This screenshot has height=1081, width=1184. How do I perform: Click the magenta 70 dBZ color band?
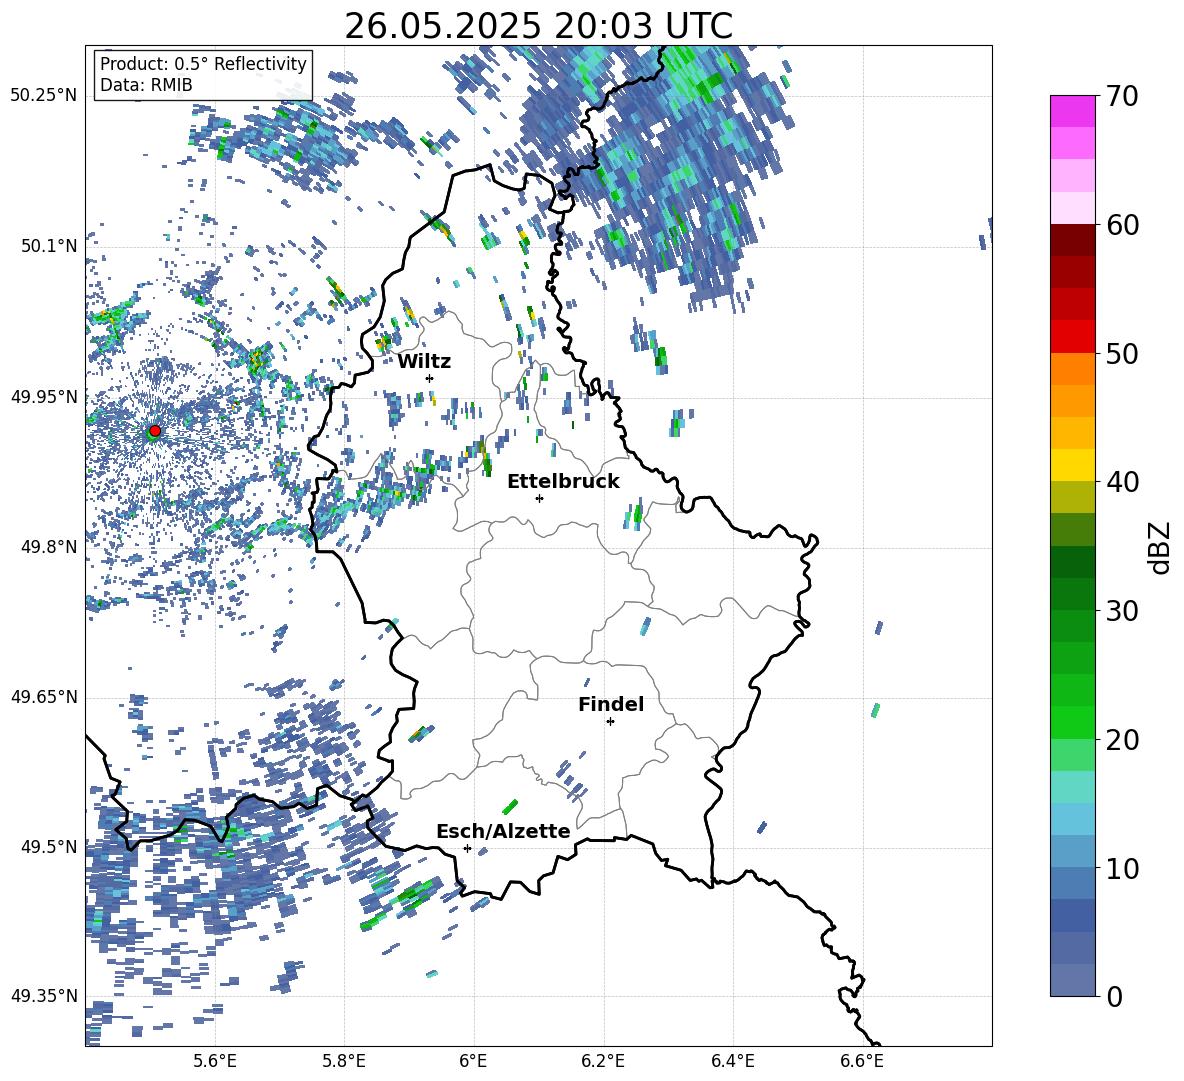click(1072, 111)
